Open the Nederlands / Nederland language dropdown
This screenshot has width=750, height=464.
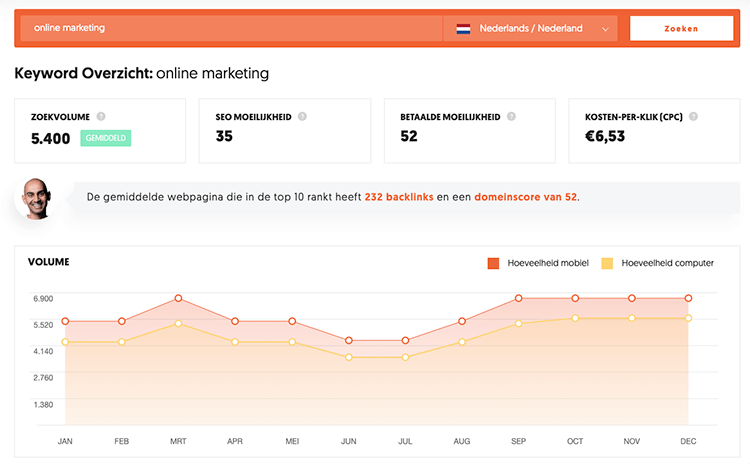(531, 29)
